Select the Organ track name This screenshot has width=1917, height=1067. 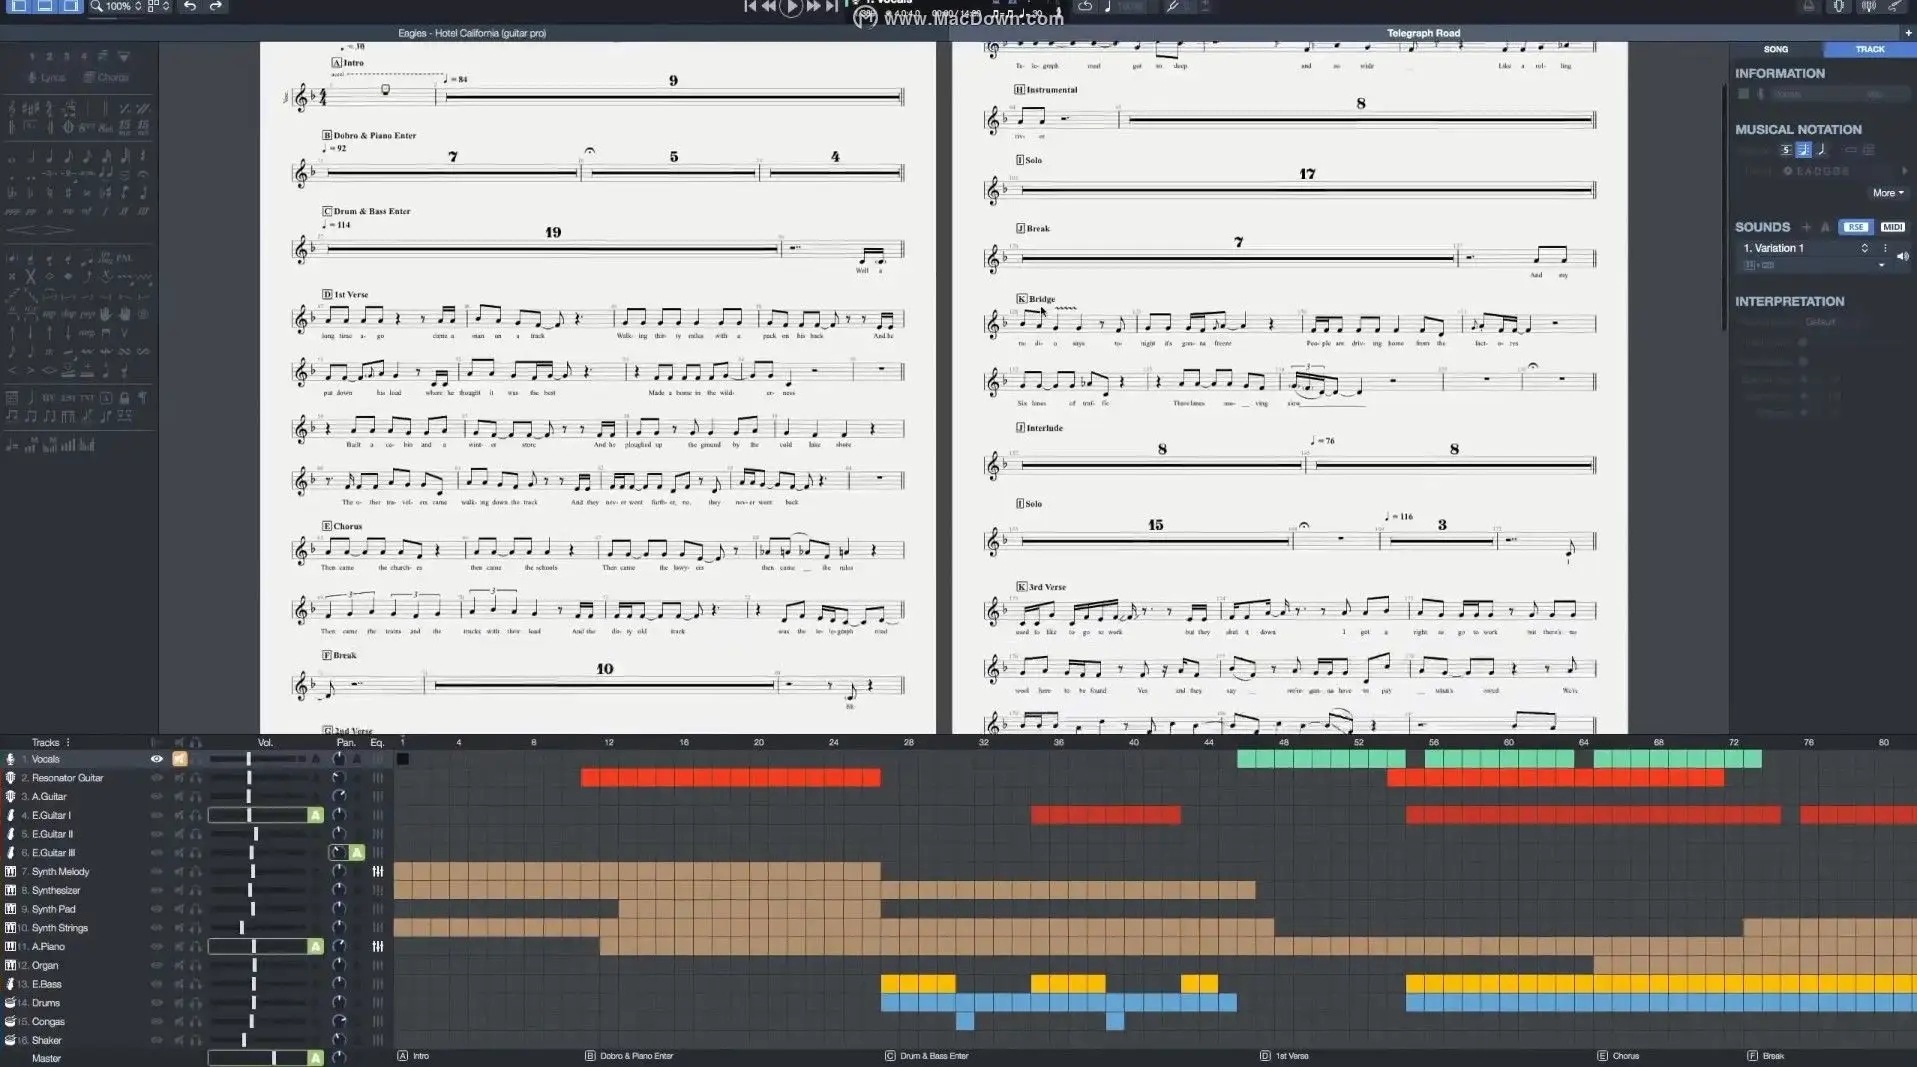click(45, 965)
